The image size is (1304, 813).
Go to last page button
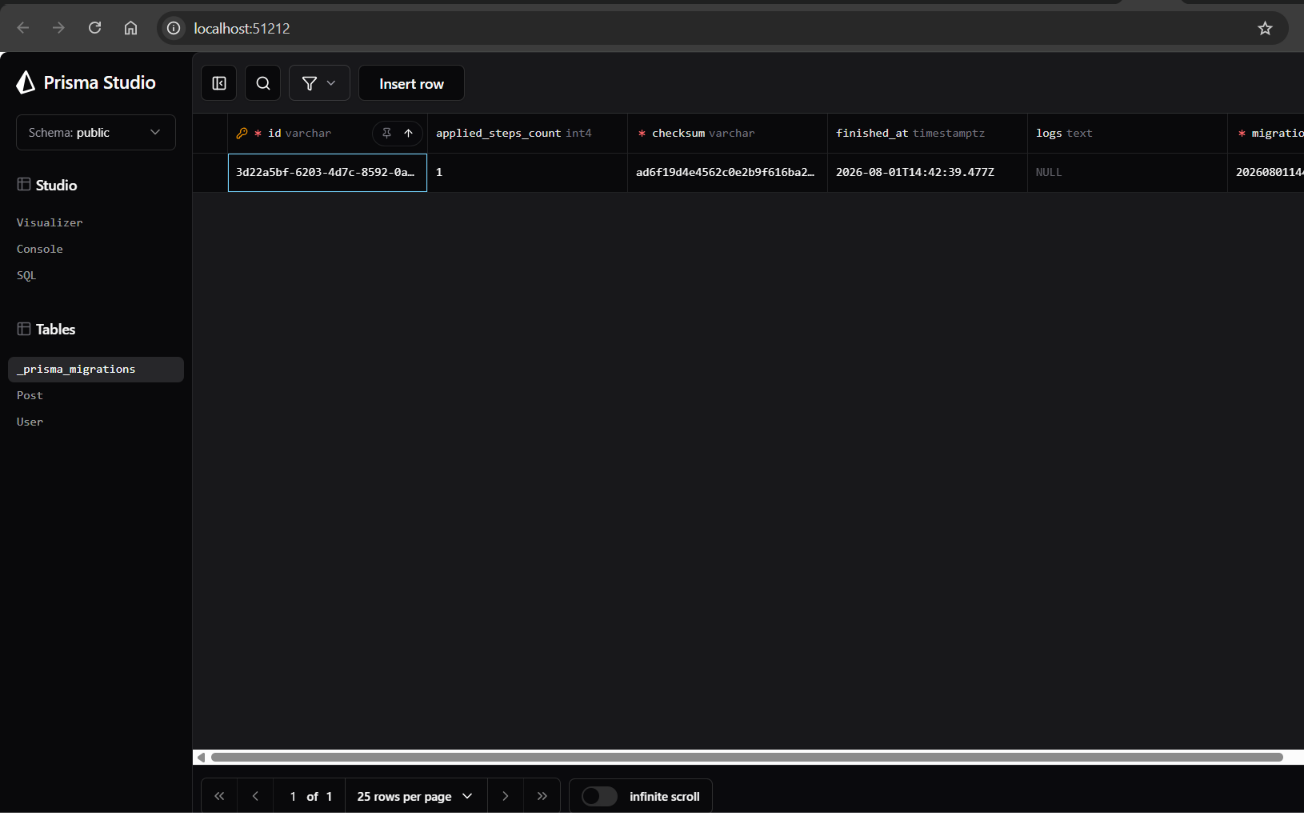542,796
